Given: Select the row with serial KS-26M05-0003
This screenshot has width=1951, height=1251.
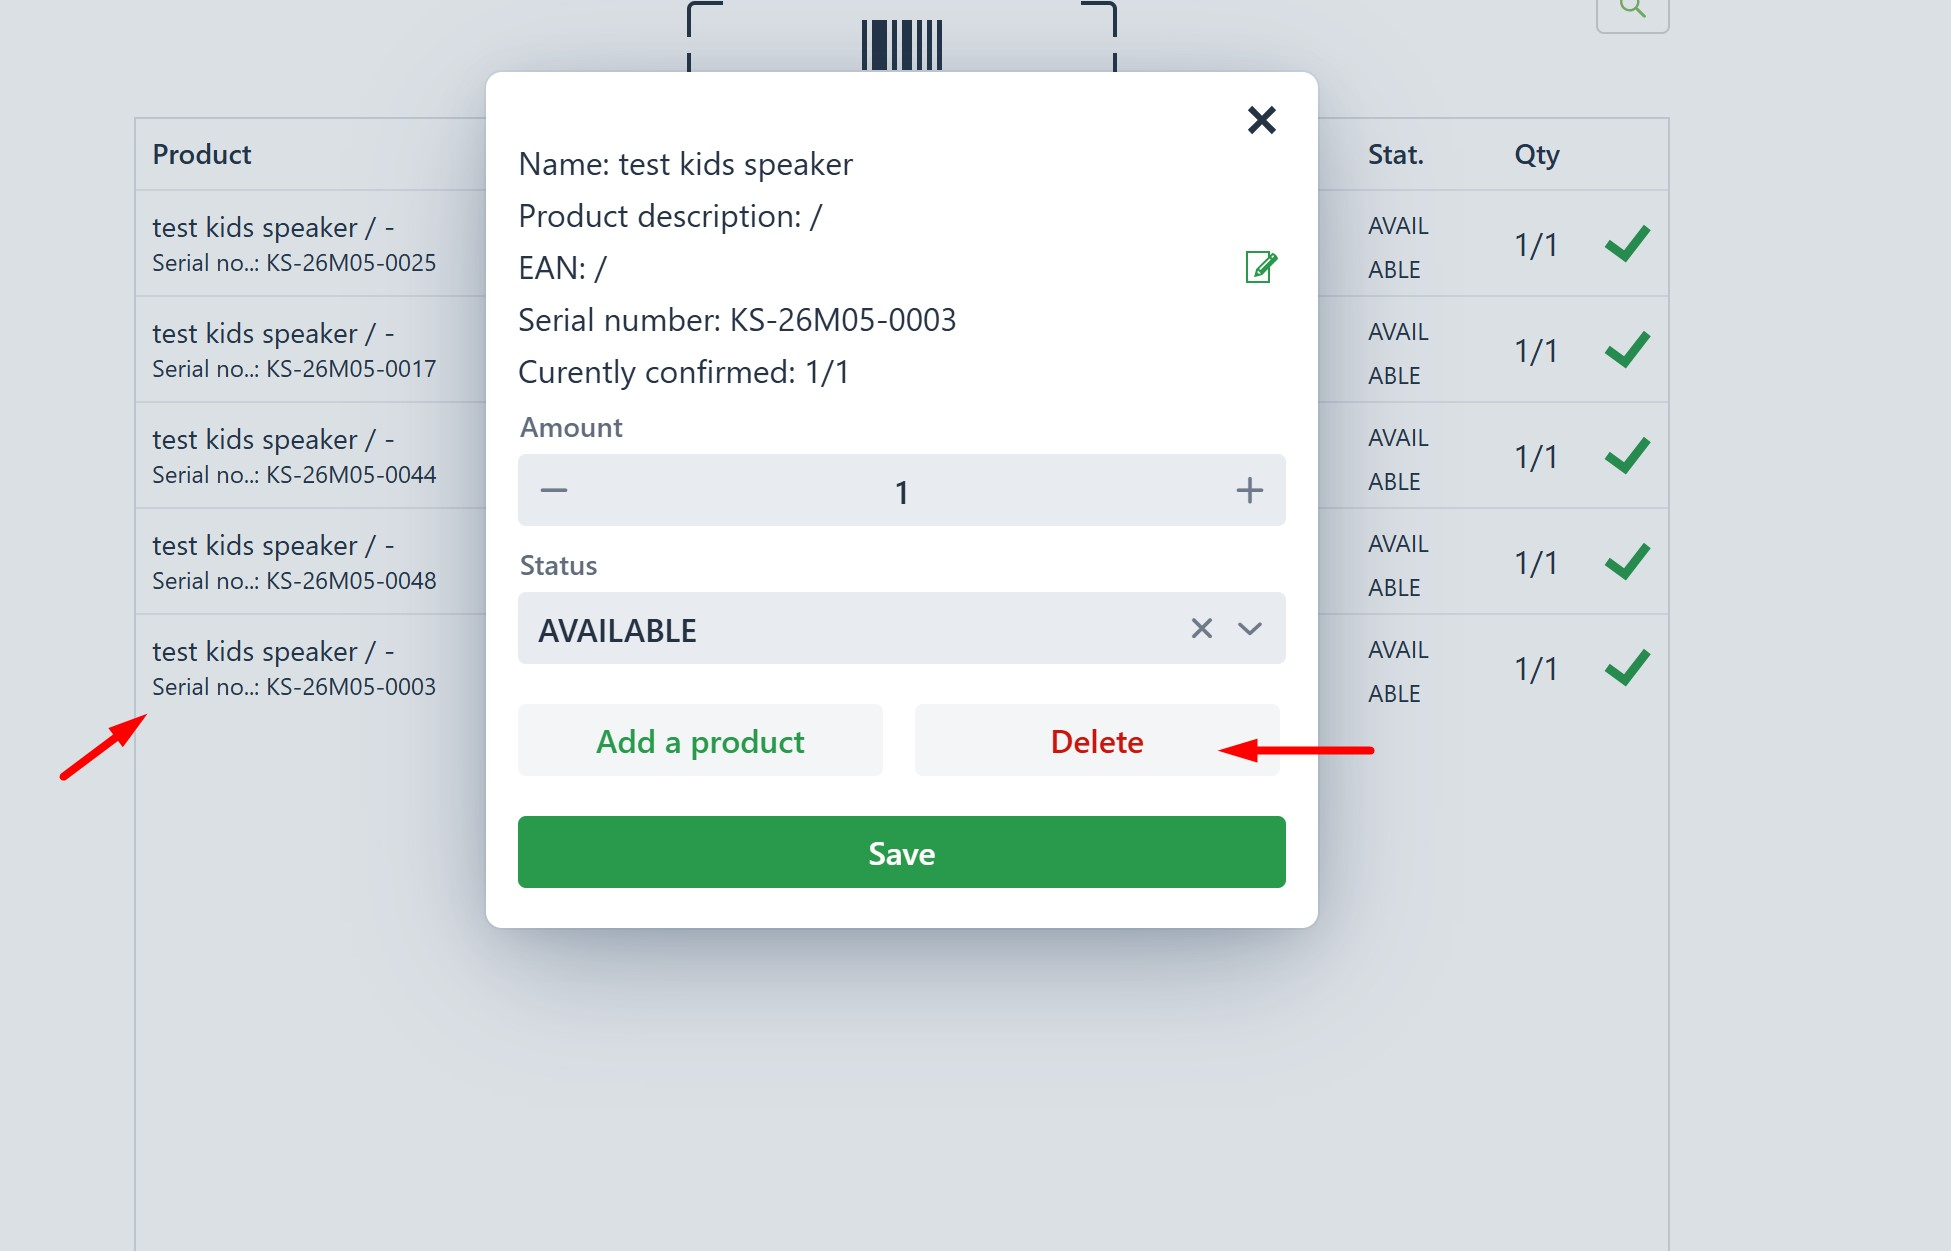Looking at the screenshot, I should coord(311,667).
